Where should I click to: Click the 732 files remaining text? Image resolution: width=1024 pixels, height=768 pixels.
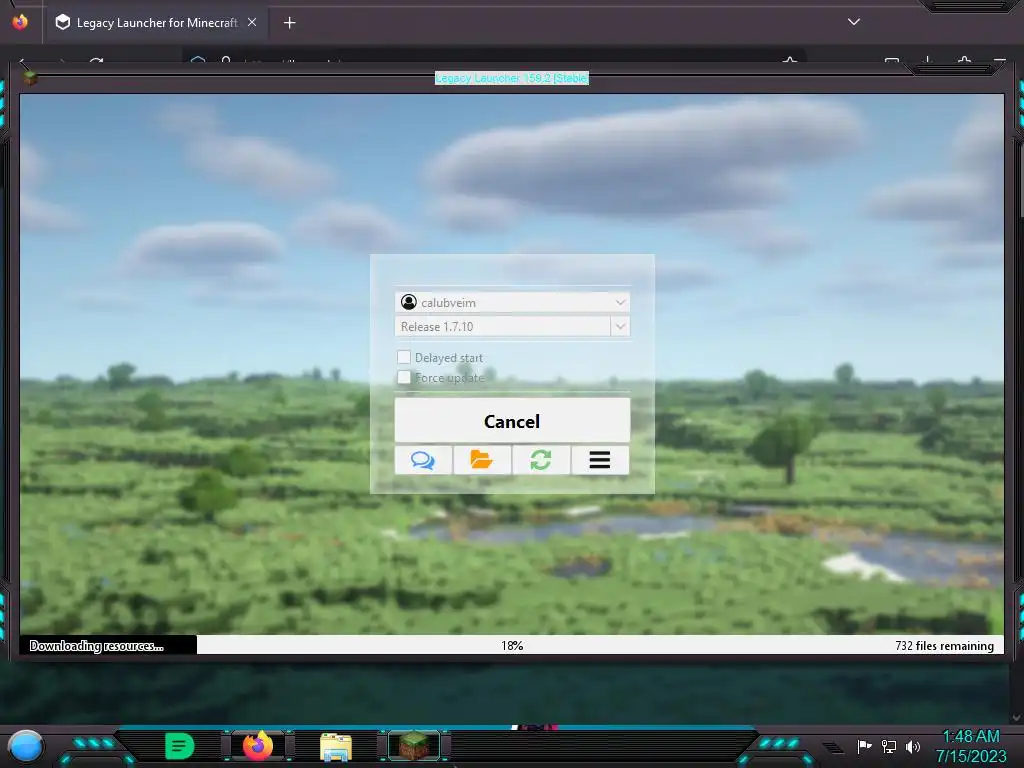click(x=944, y=646)
